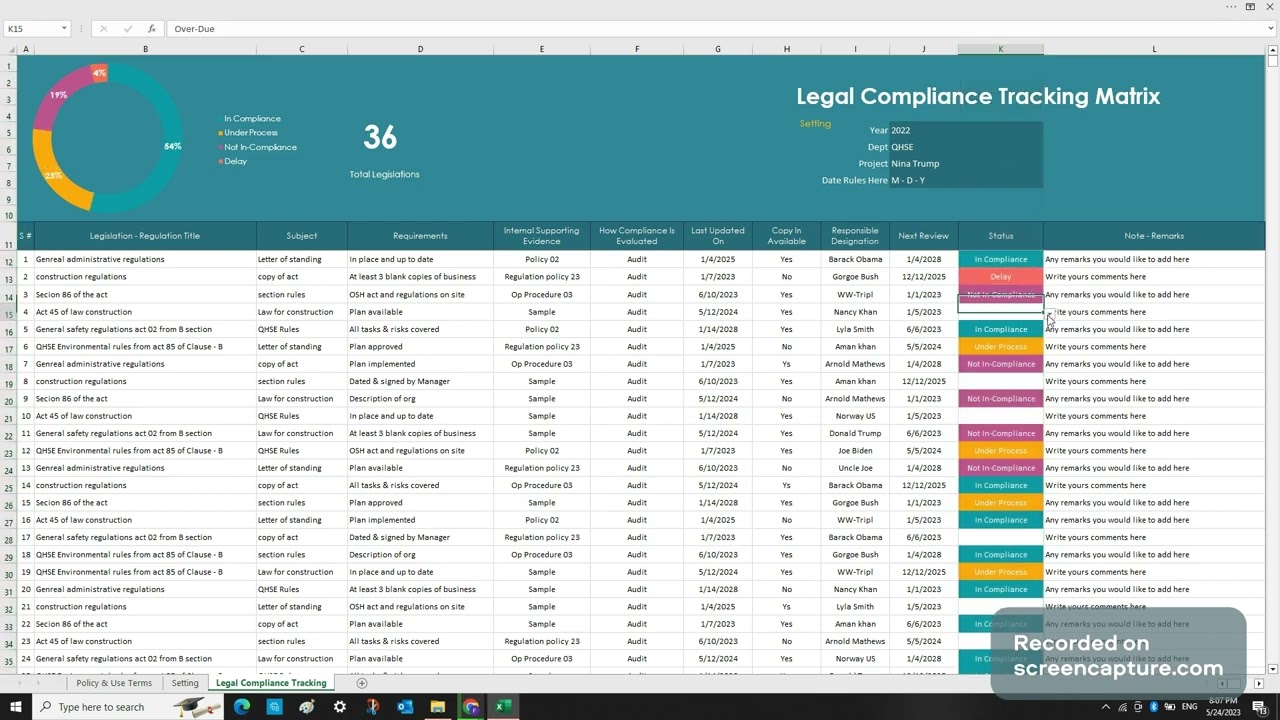The width and height of the screenshot is (1280, 720).
Task: Click the Not In-Compliance legend entry
Action: pos(258,147)
